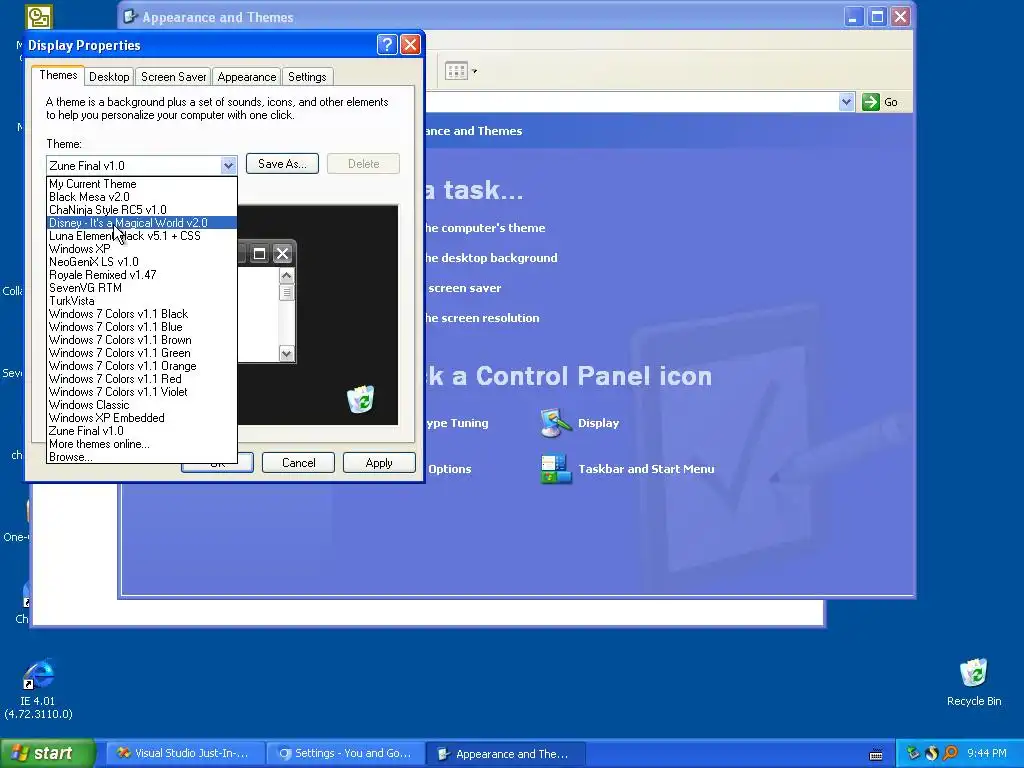Choose Browse... entry in theme list
1024x768 pixels.
pyautogui.click(x=142, y=457)
